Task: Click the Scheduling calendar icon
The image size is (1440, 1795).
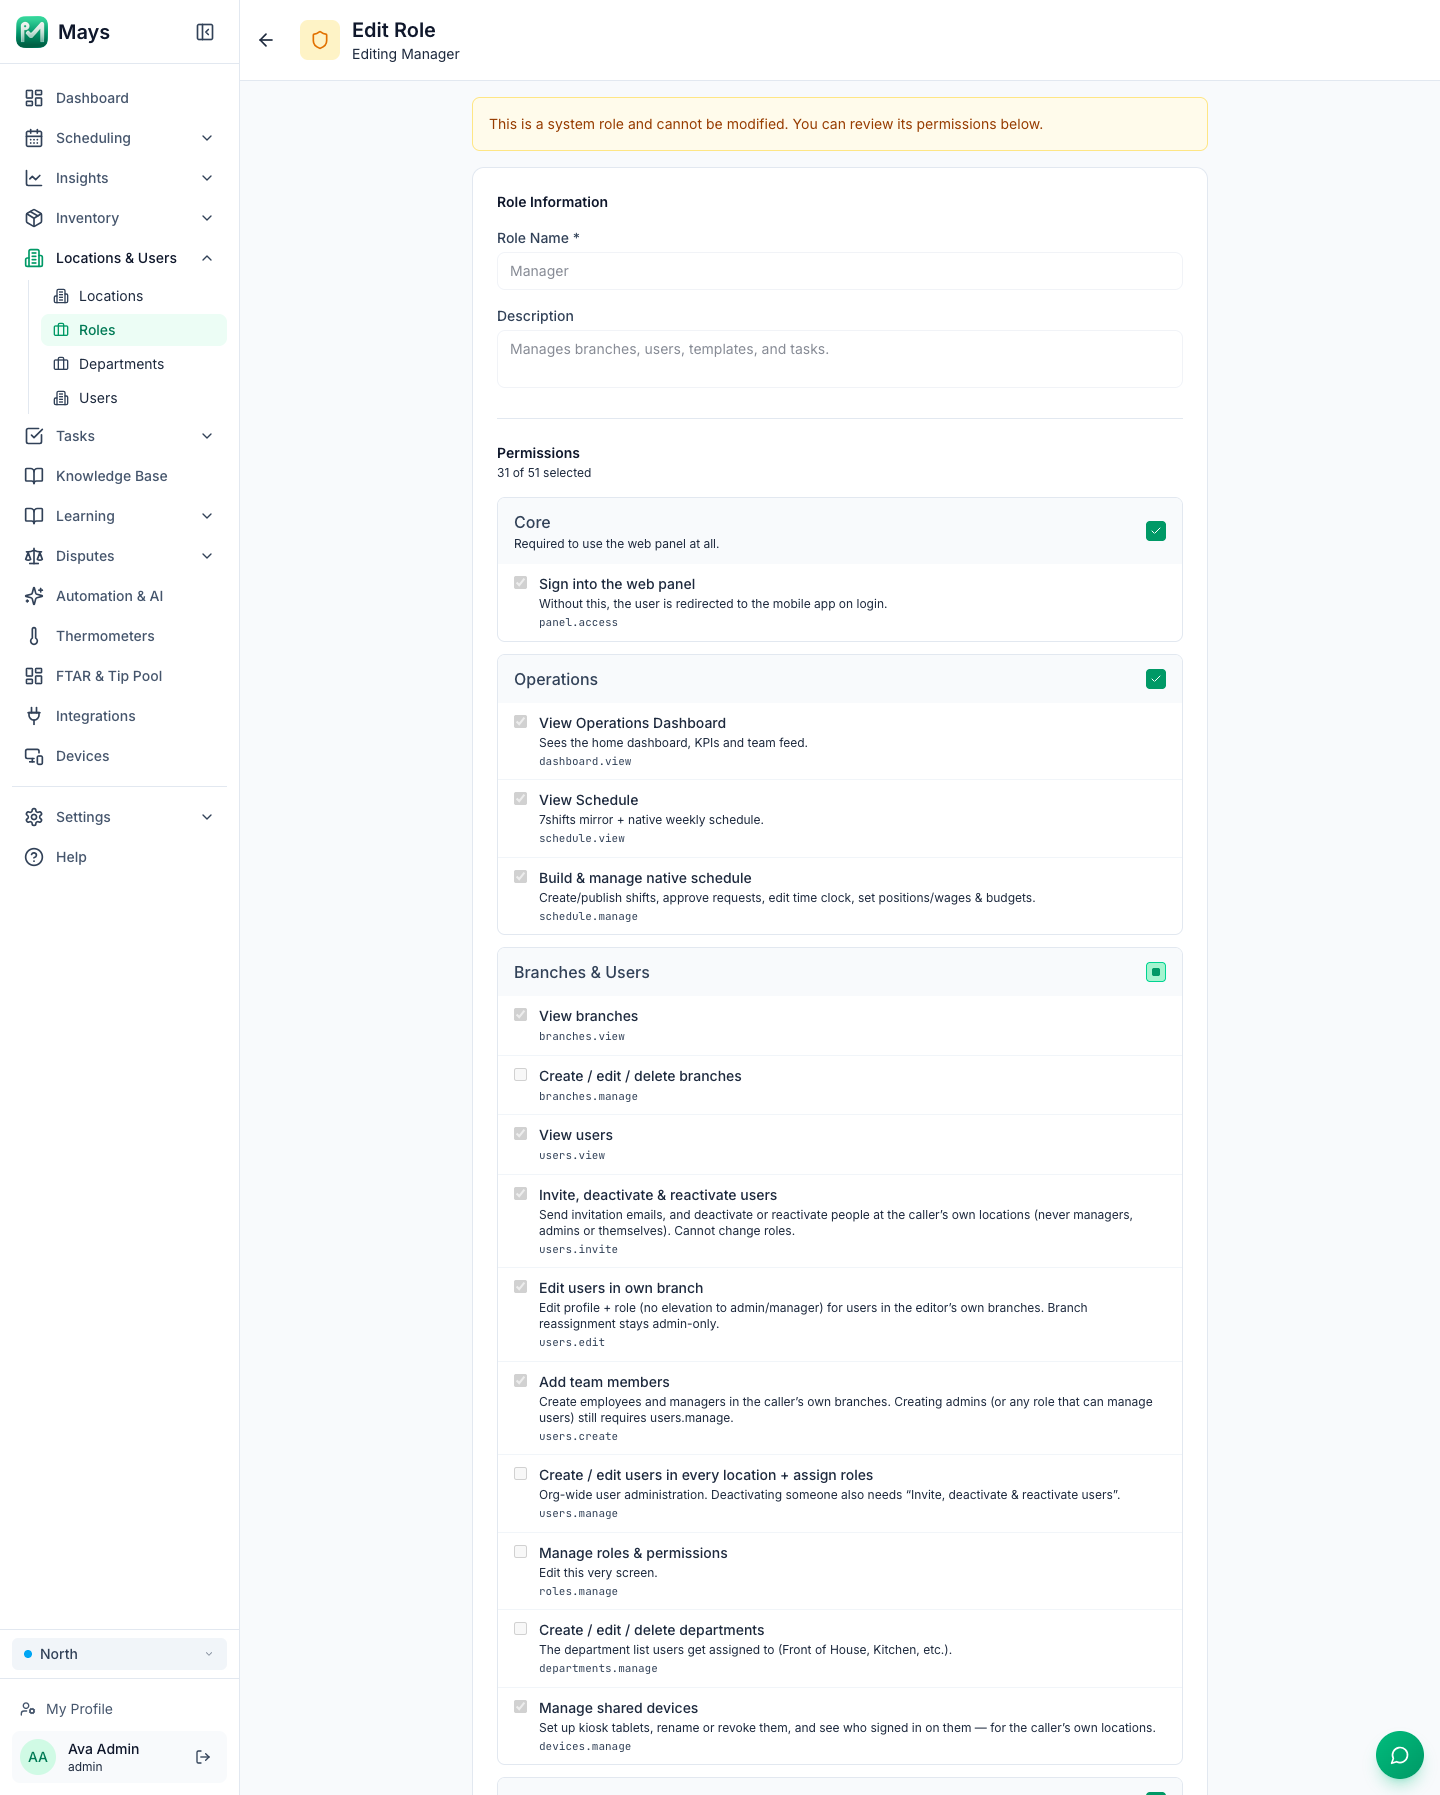Action: pyautogui.click(x=34, y=138)
